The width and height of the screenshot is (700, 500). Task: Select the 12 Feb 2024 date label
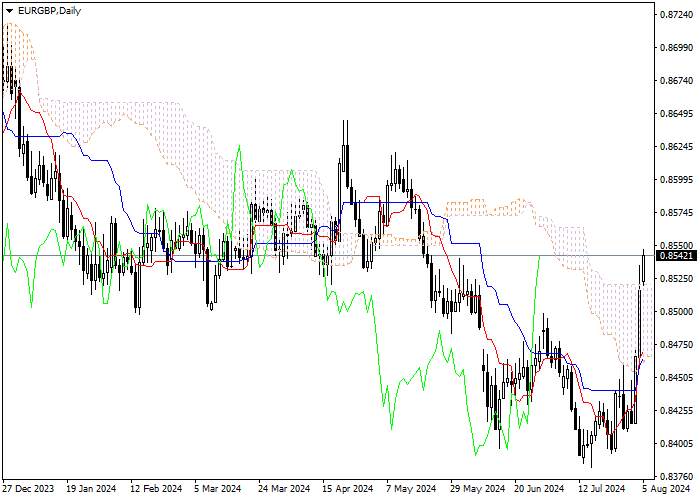click(156, 488)
